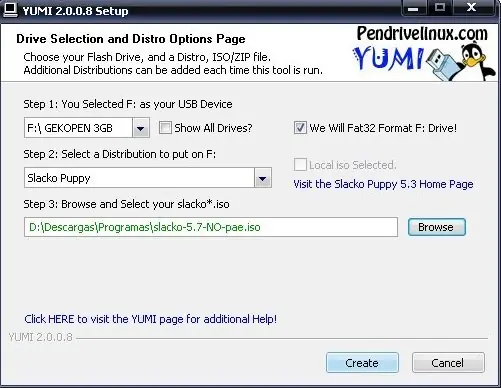This screenshot has height=388, width=501.
Task: Minimize the YUMI Setup window
Action: (413, 9)
